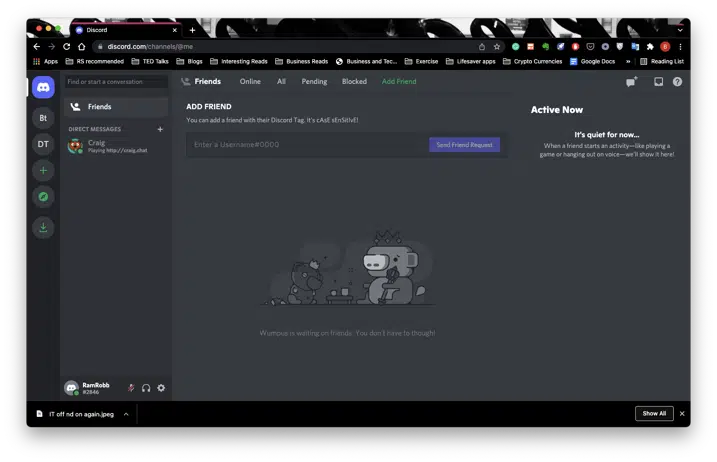Open Exercise bookmark folder
The width and height of the screenshot is (717, 462).
[421, 61]
